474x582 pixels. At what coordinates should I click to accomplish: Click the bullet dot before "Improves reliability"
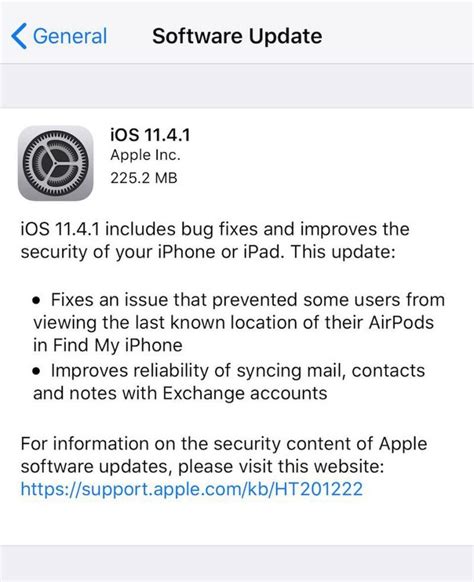pyautogui.click(x=36, y=371)
